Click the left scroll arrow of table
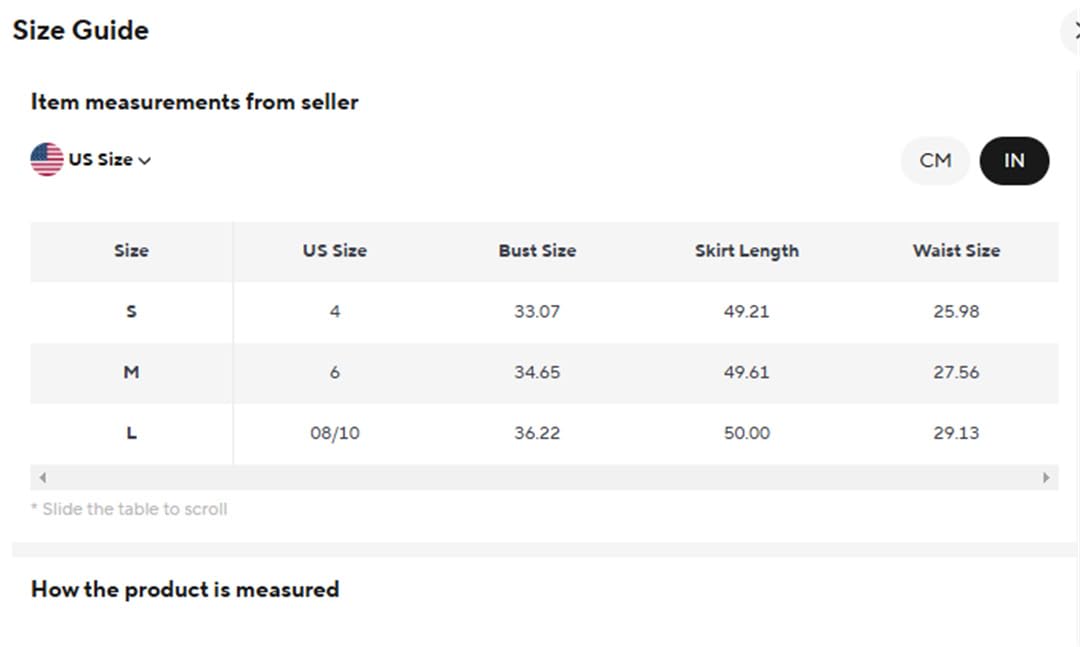 43,477
